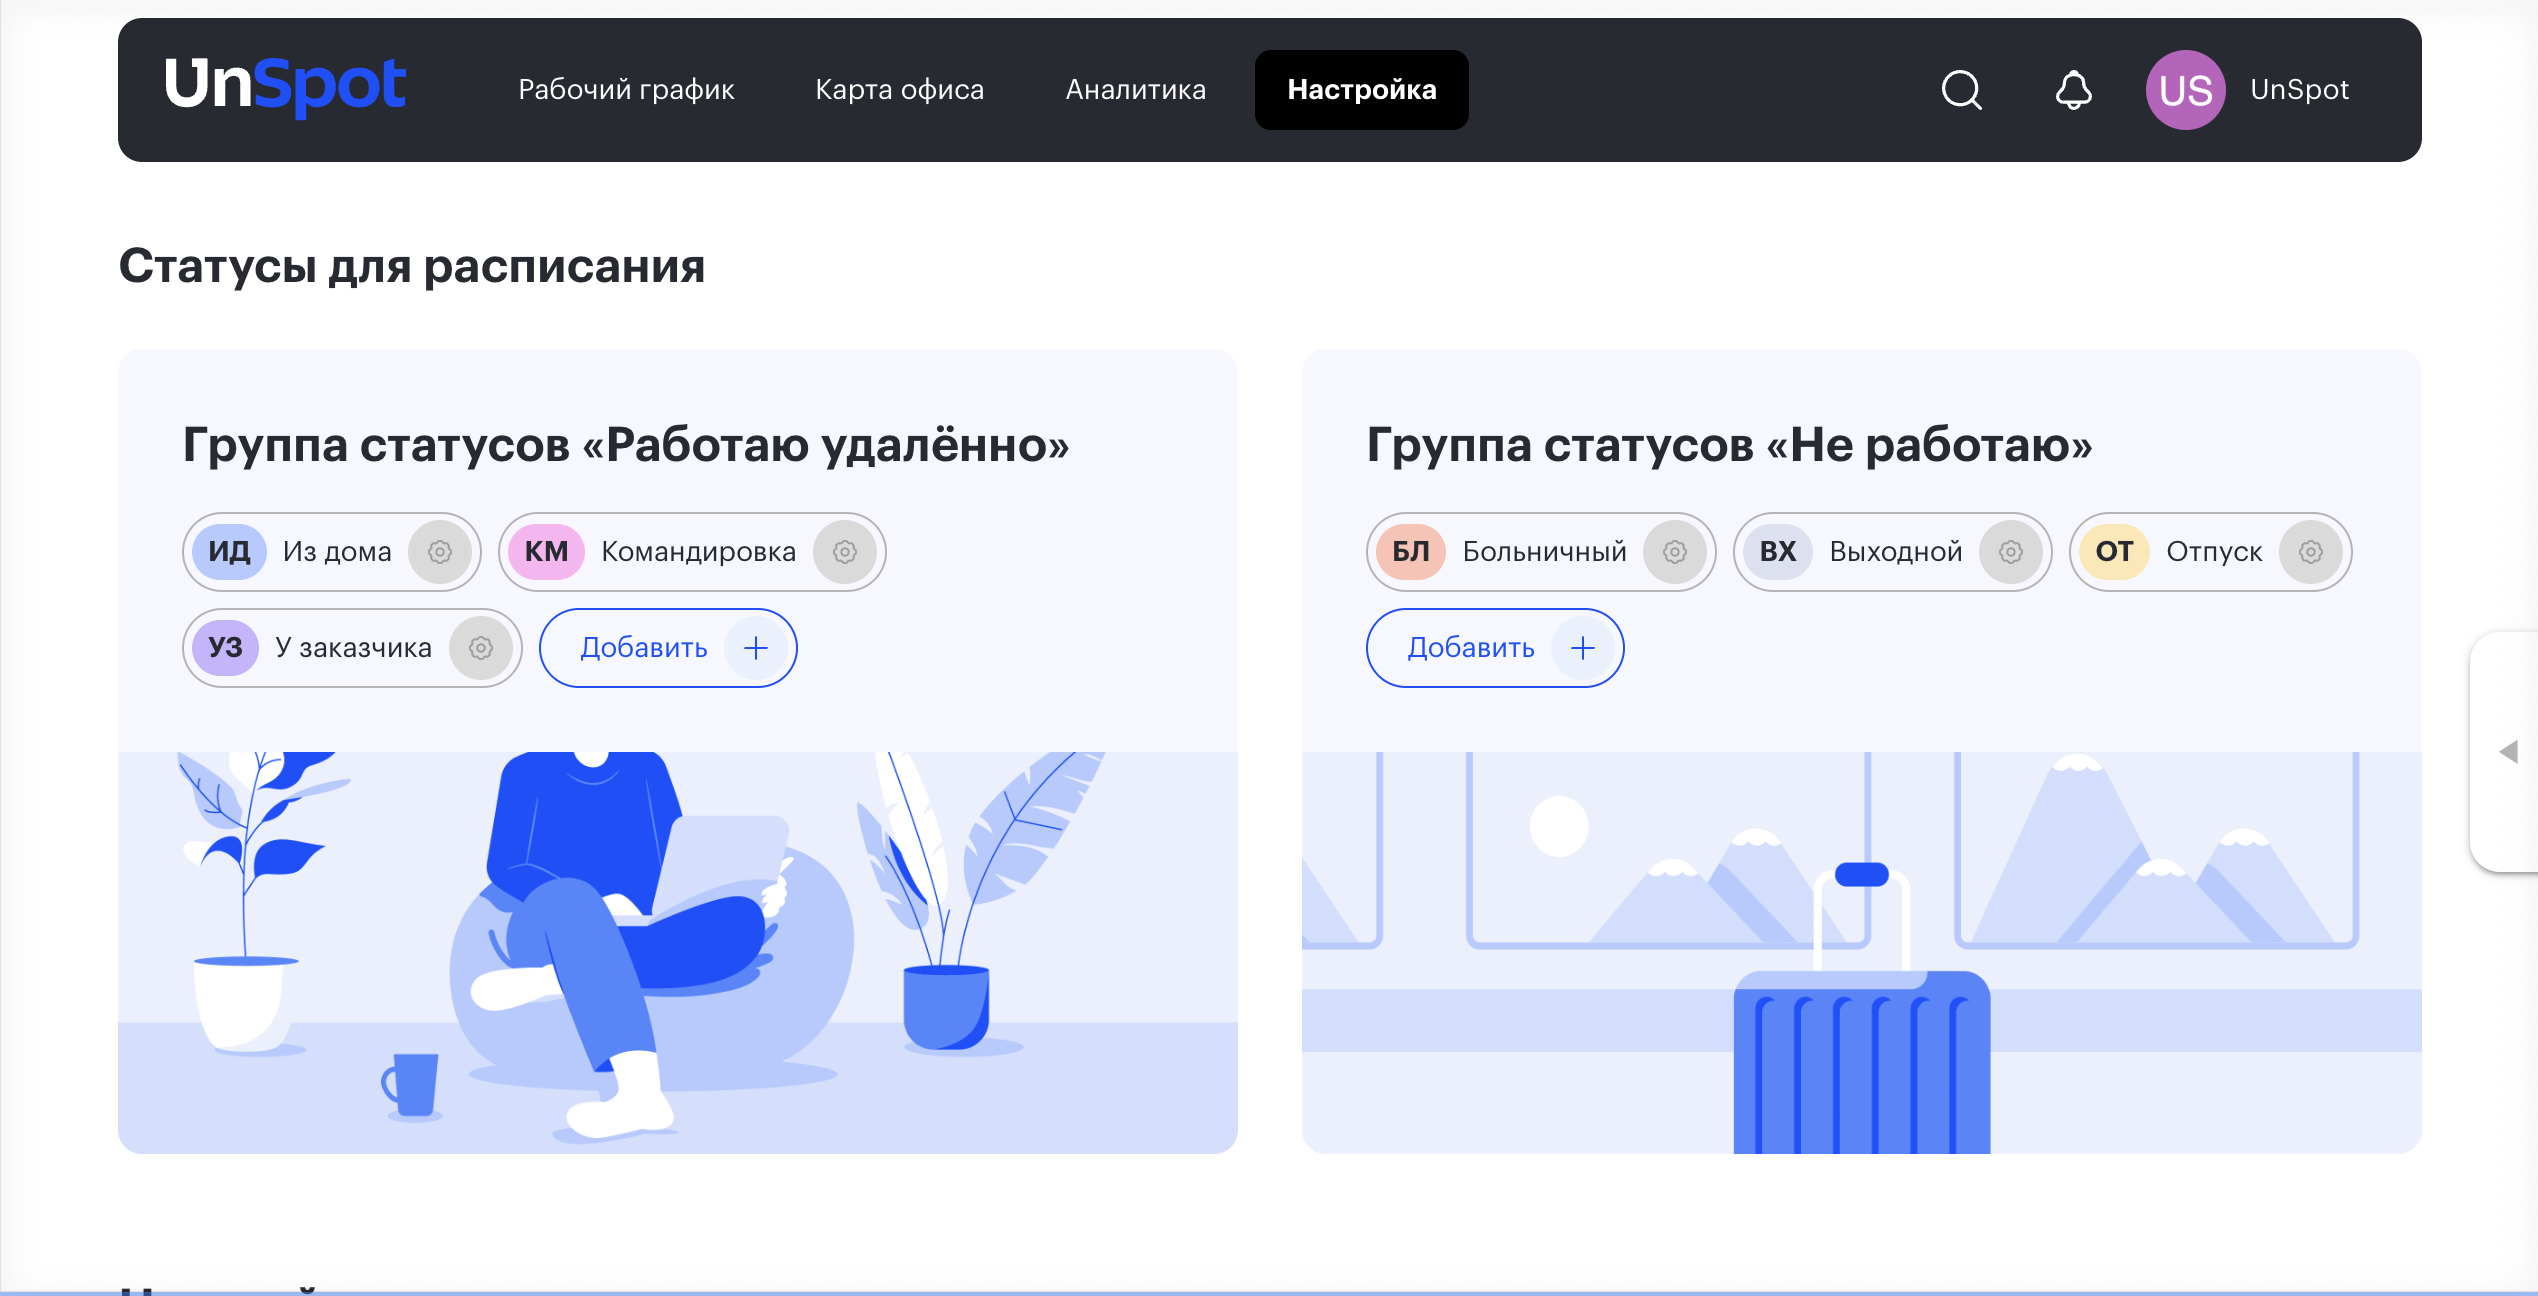Click the UnSpot logo
This screenshot has width=2538, height=1296.
[285, 86]
